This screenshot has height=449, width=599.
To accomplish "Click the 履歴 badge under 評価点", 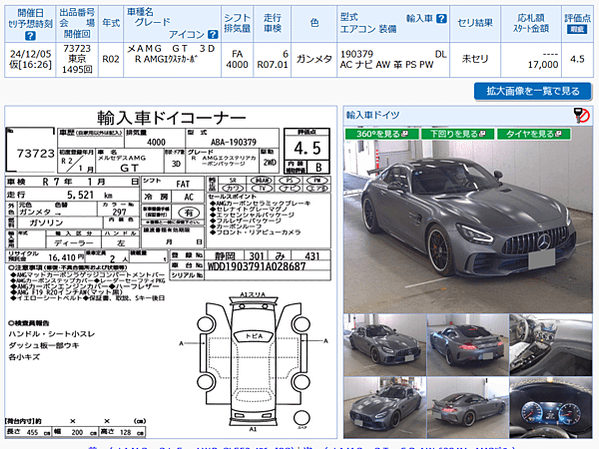I will [577, 29].
